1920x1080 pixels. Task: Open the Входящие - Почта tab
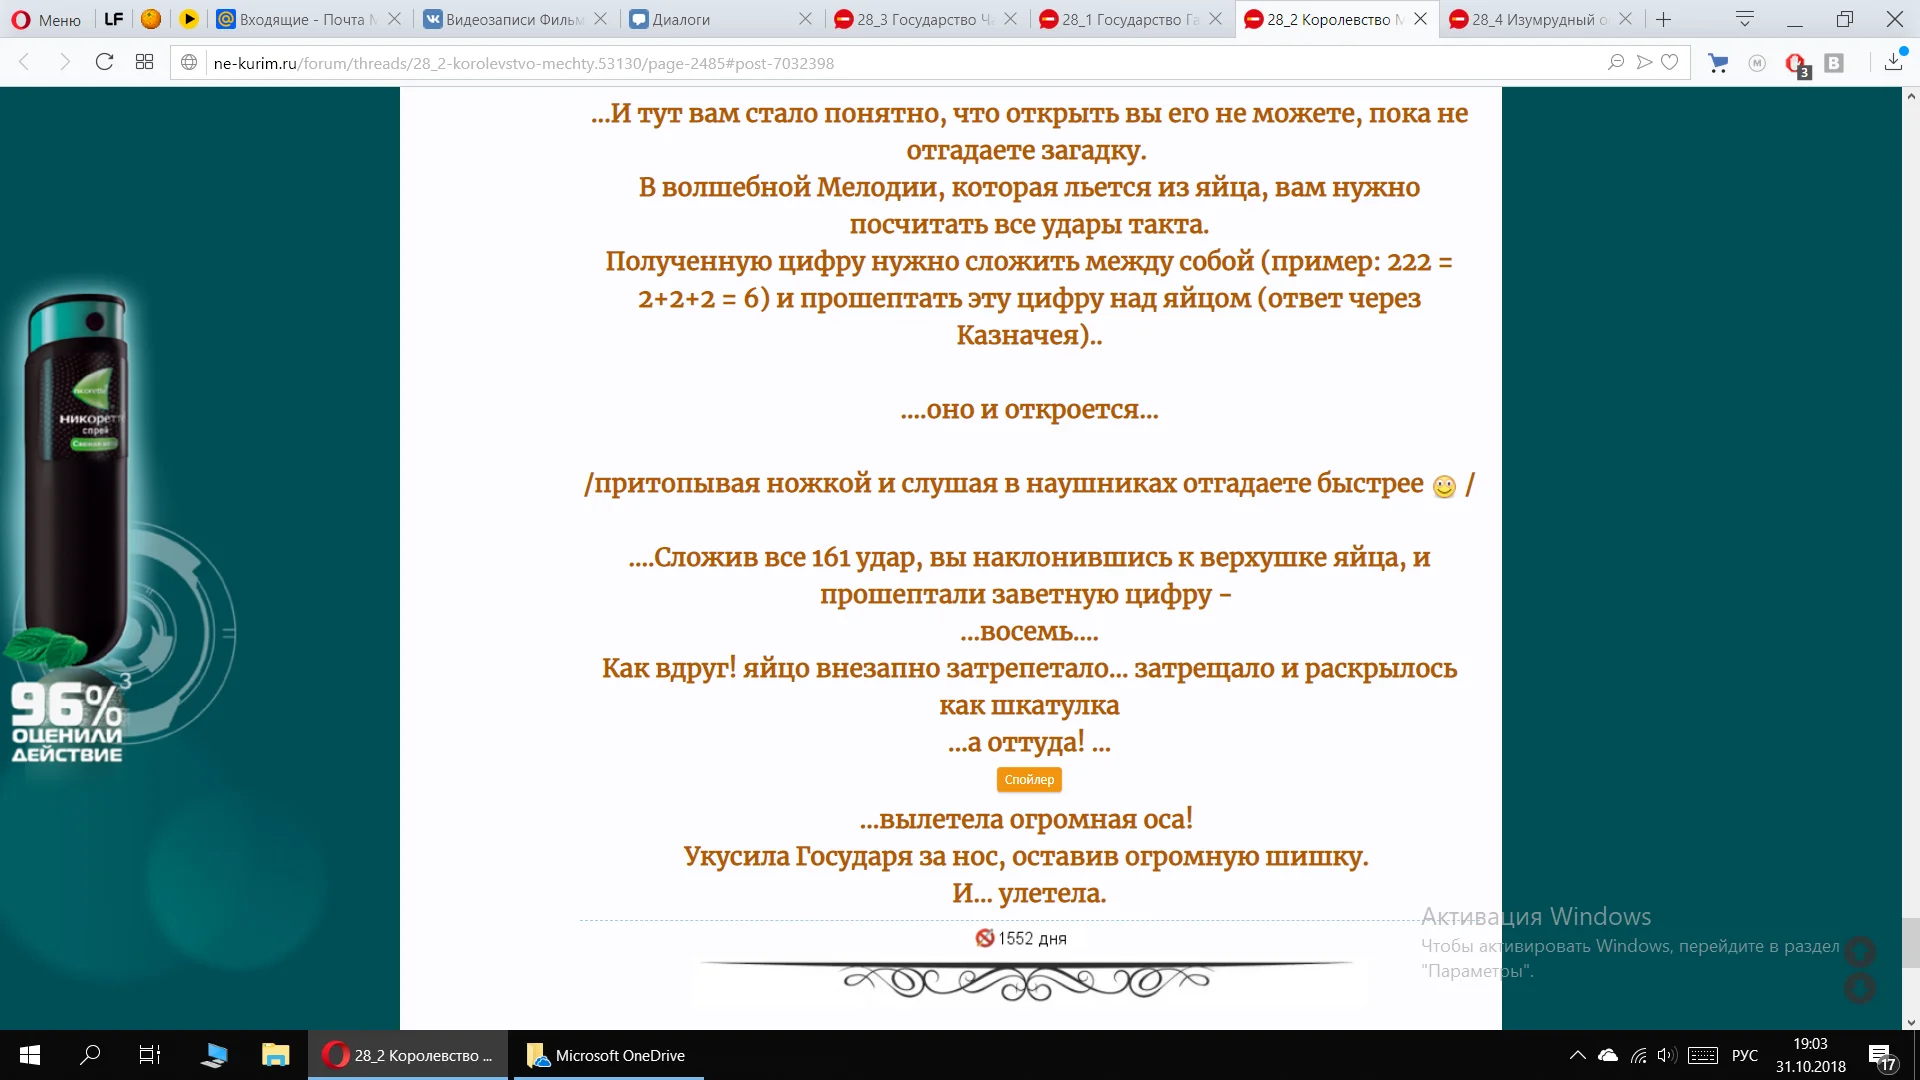click(298, 19)
